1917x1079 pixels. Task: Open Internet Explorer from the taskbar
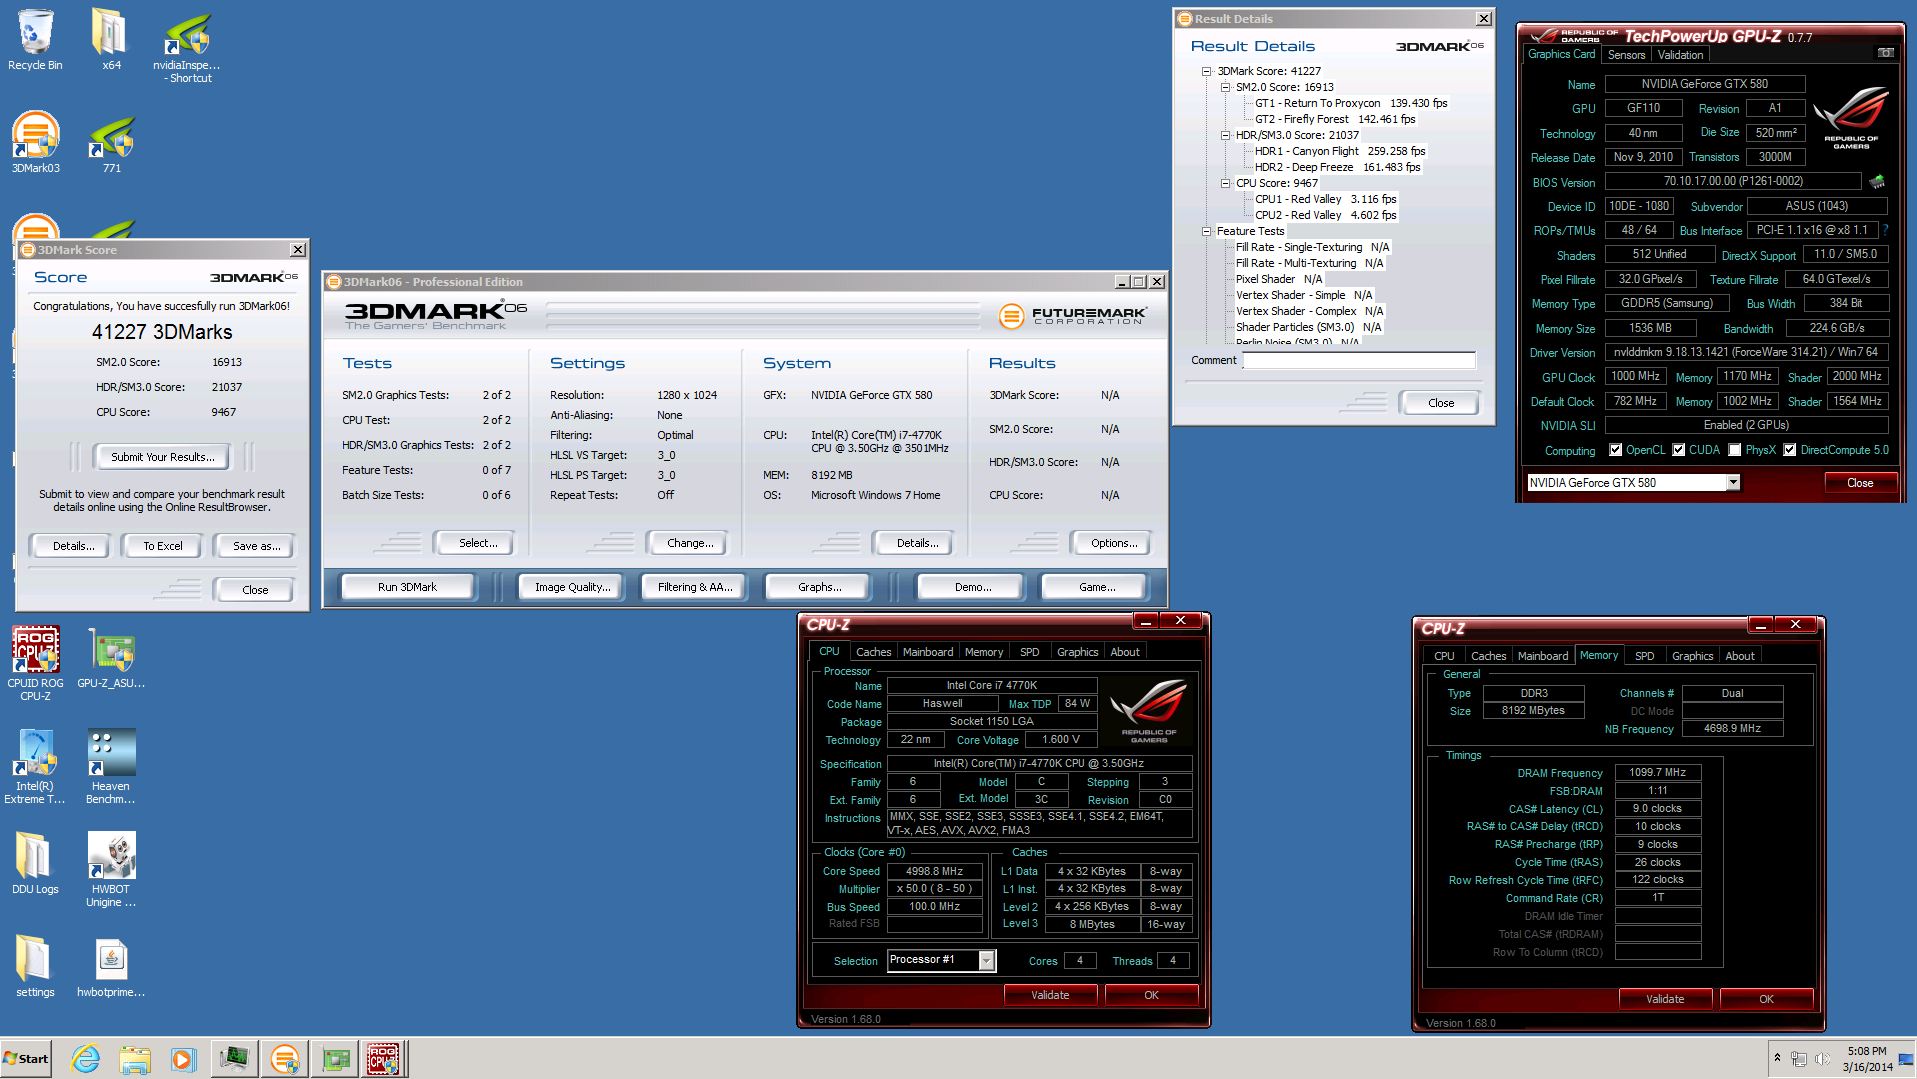pos(86,1059)
